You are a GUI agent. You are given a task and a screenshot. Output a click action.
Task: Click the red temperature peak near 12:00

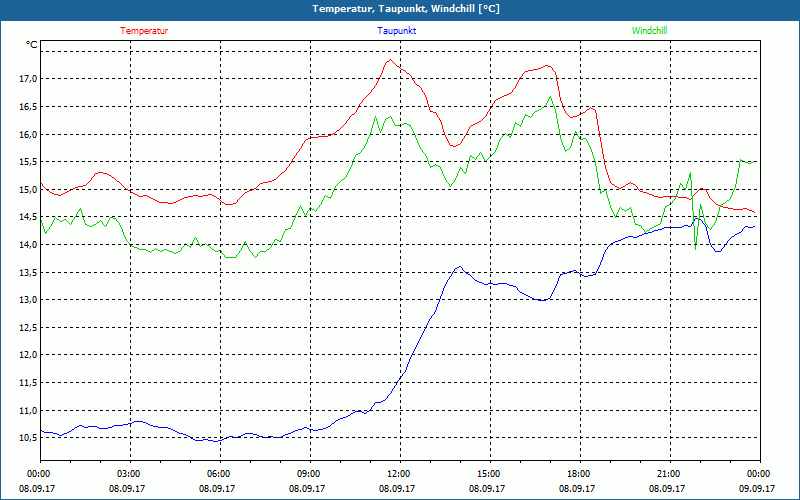click(x=390, y=60)
